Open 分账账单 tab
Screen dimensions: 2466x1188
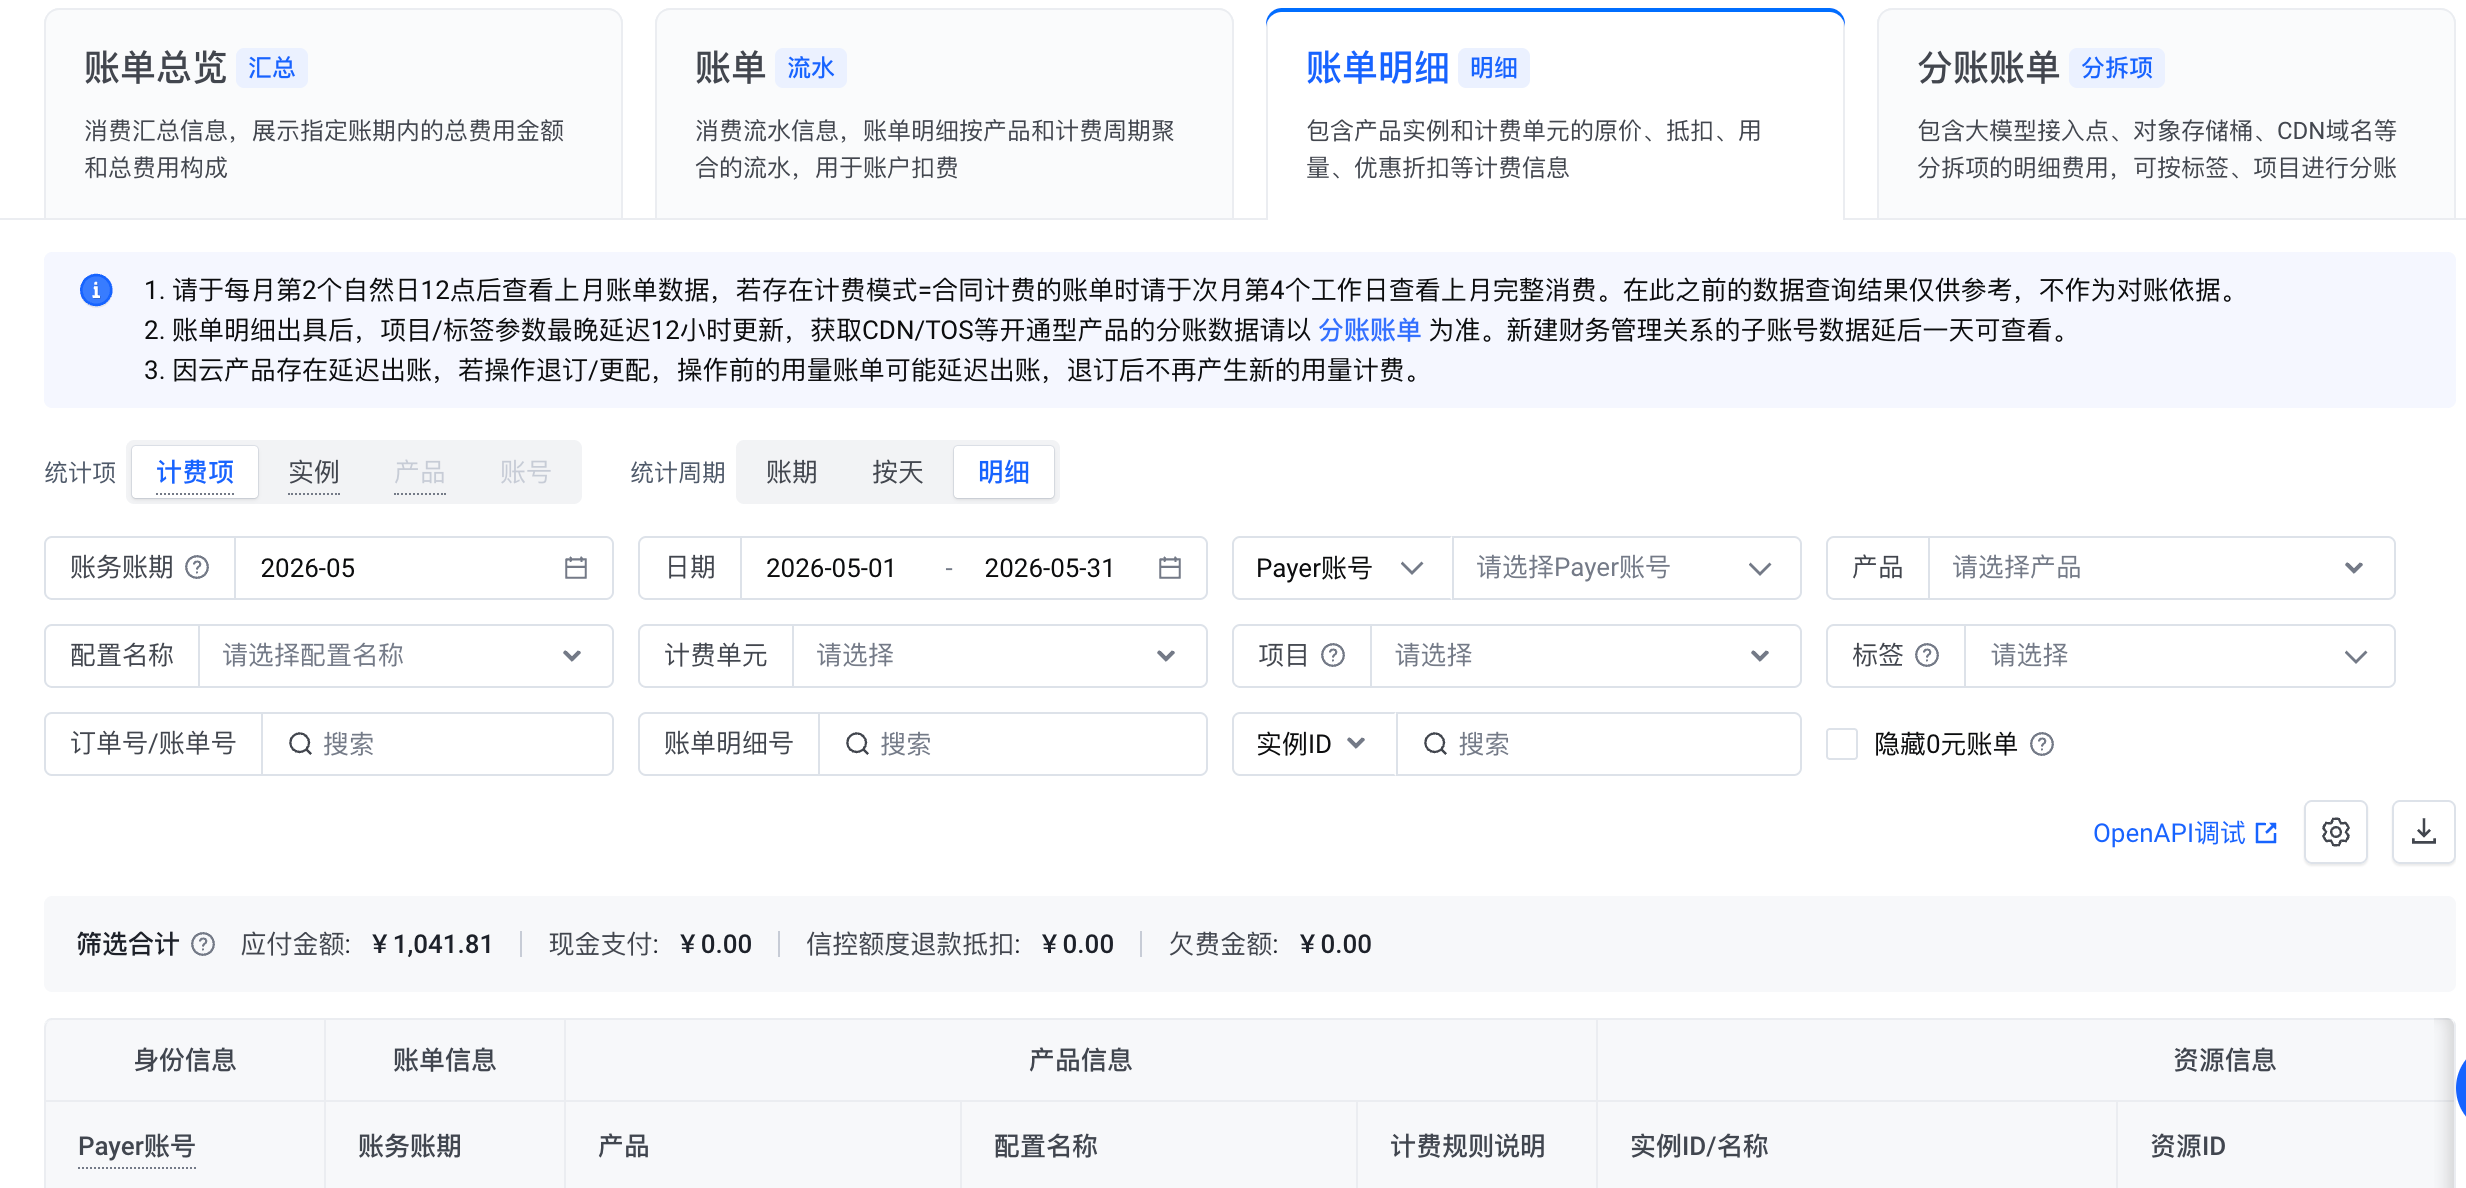click(2166, 114)
